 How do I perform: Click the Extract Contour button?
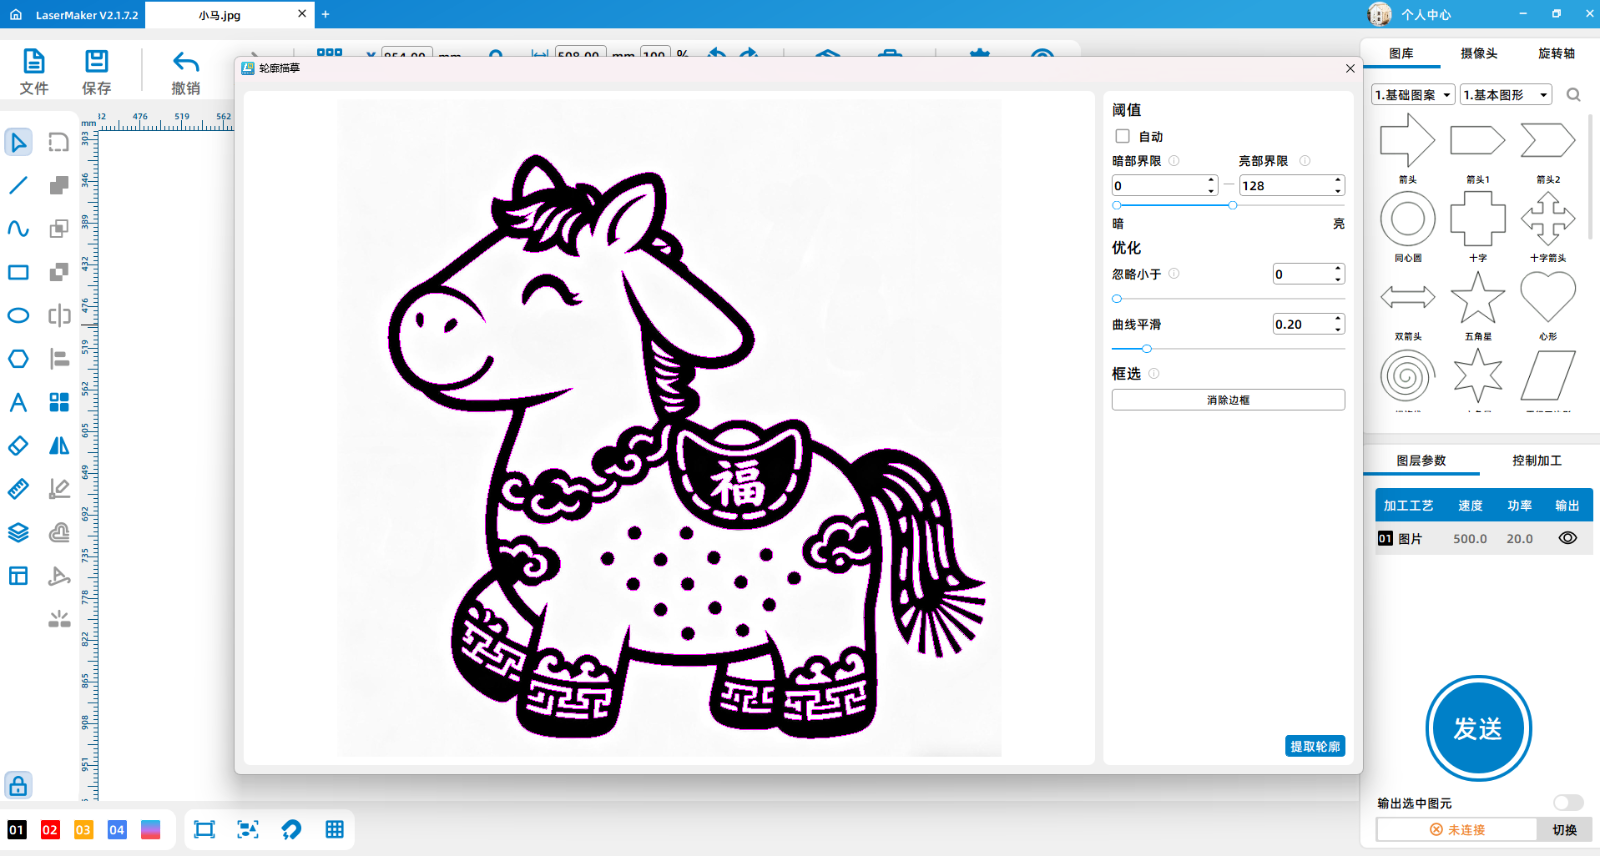pyautogui.click(x=1314, y=746)
